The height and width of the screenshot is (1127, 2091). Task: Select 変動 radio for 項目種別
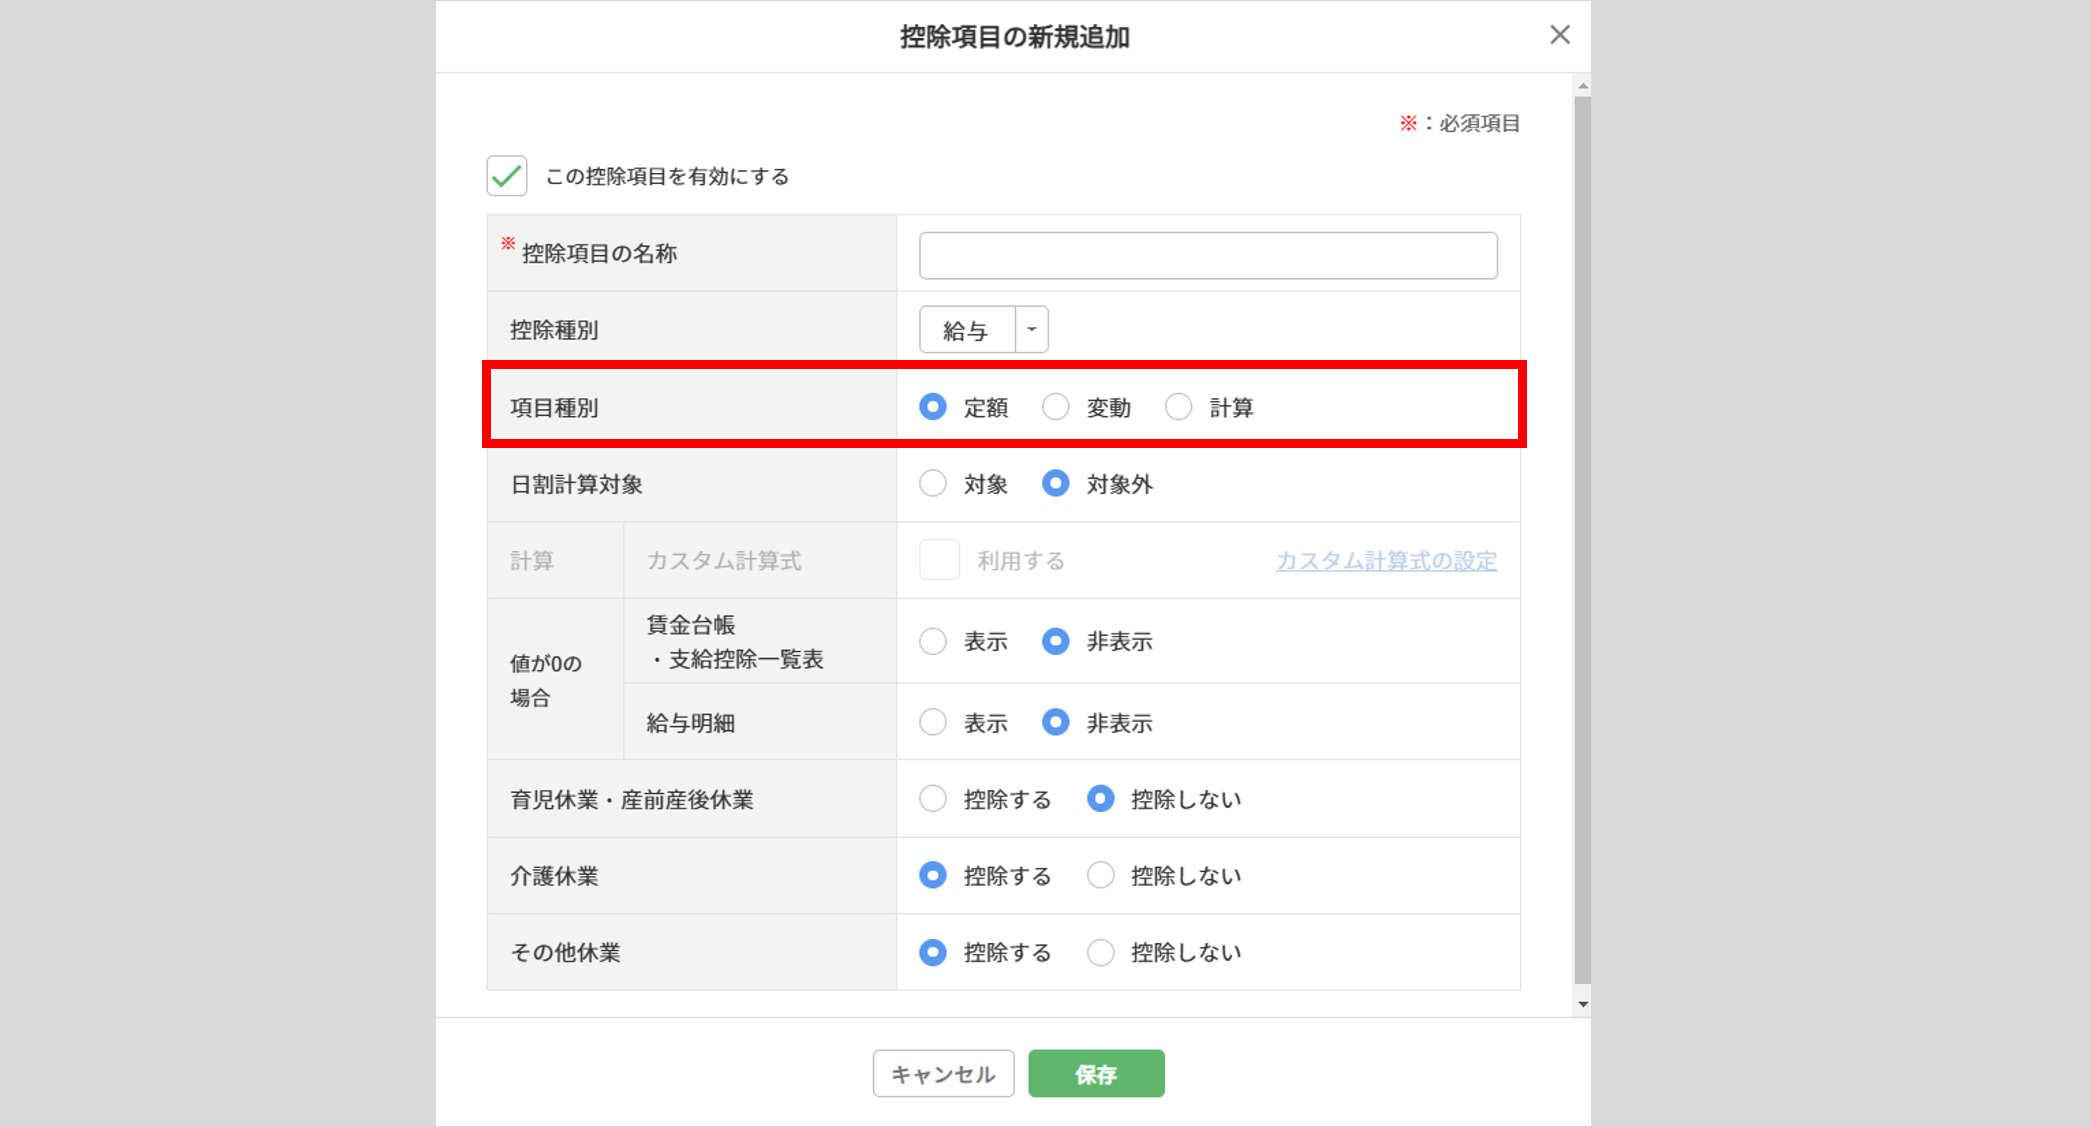click(1056, 407)
